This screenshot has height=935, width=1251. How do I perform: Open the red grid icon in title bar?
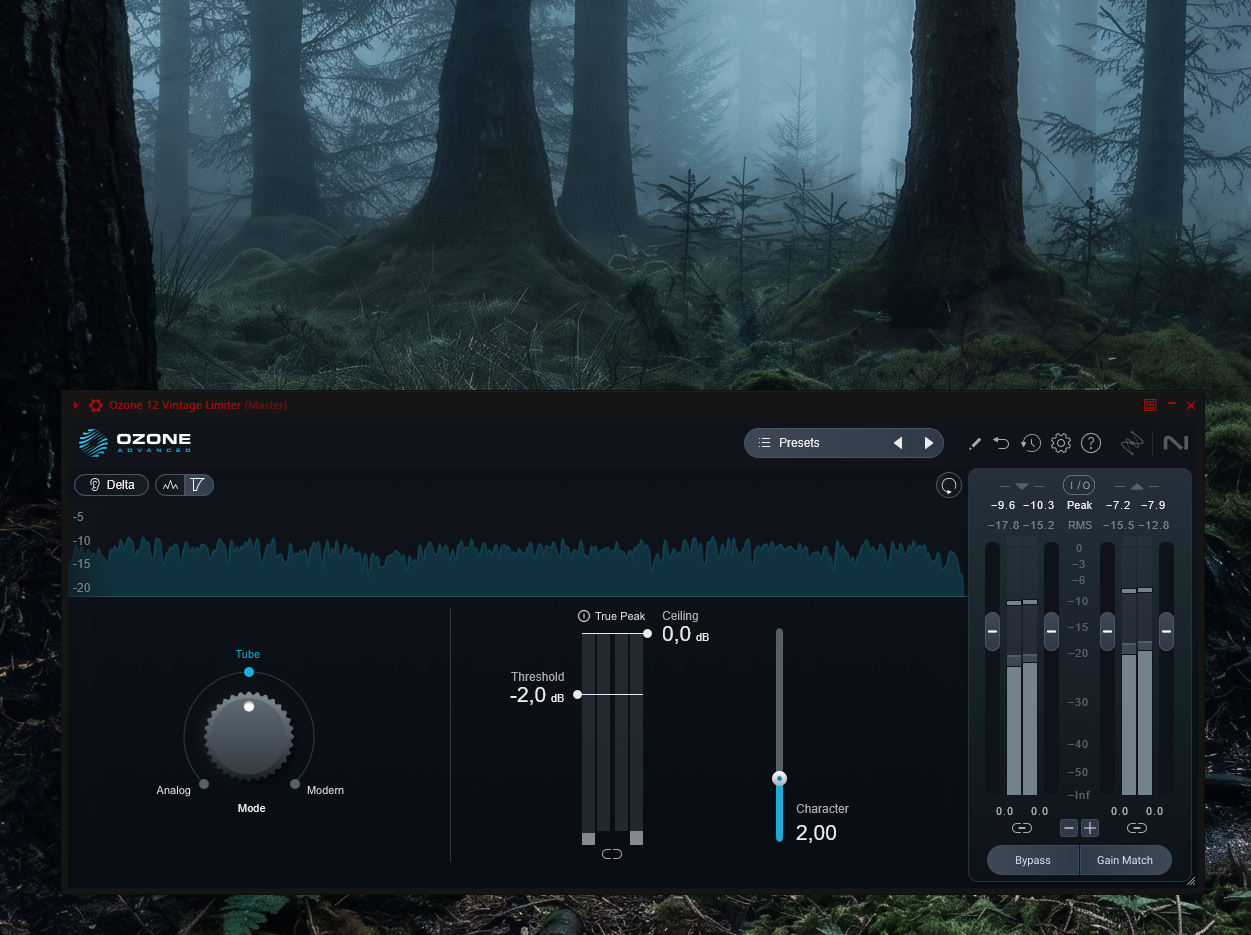point(1150,405)
